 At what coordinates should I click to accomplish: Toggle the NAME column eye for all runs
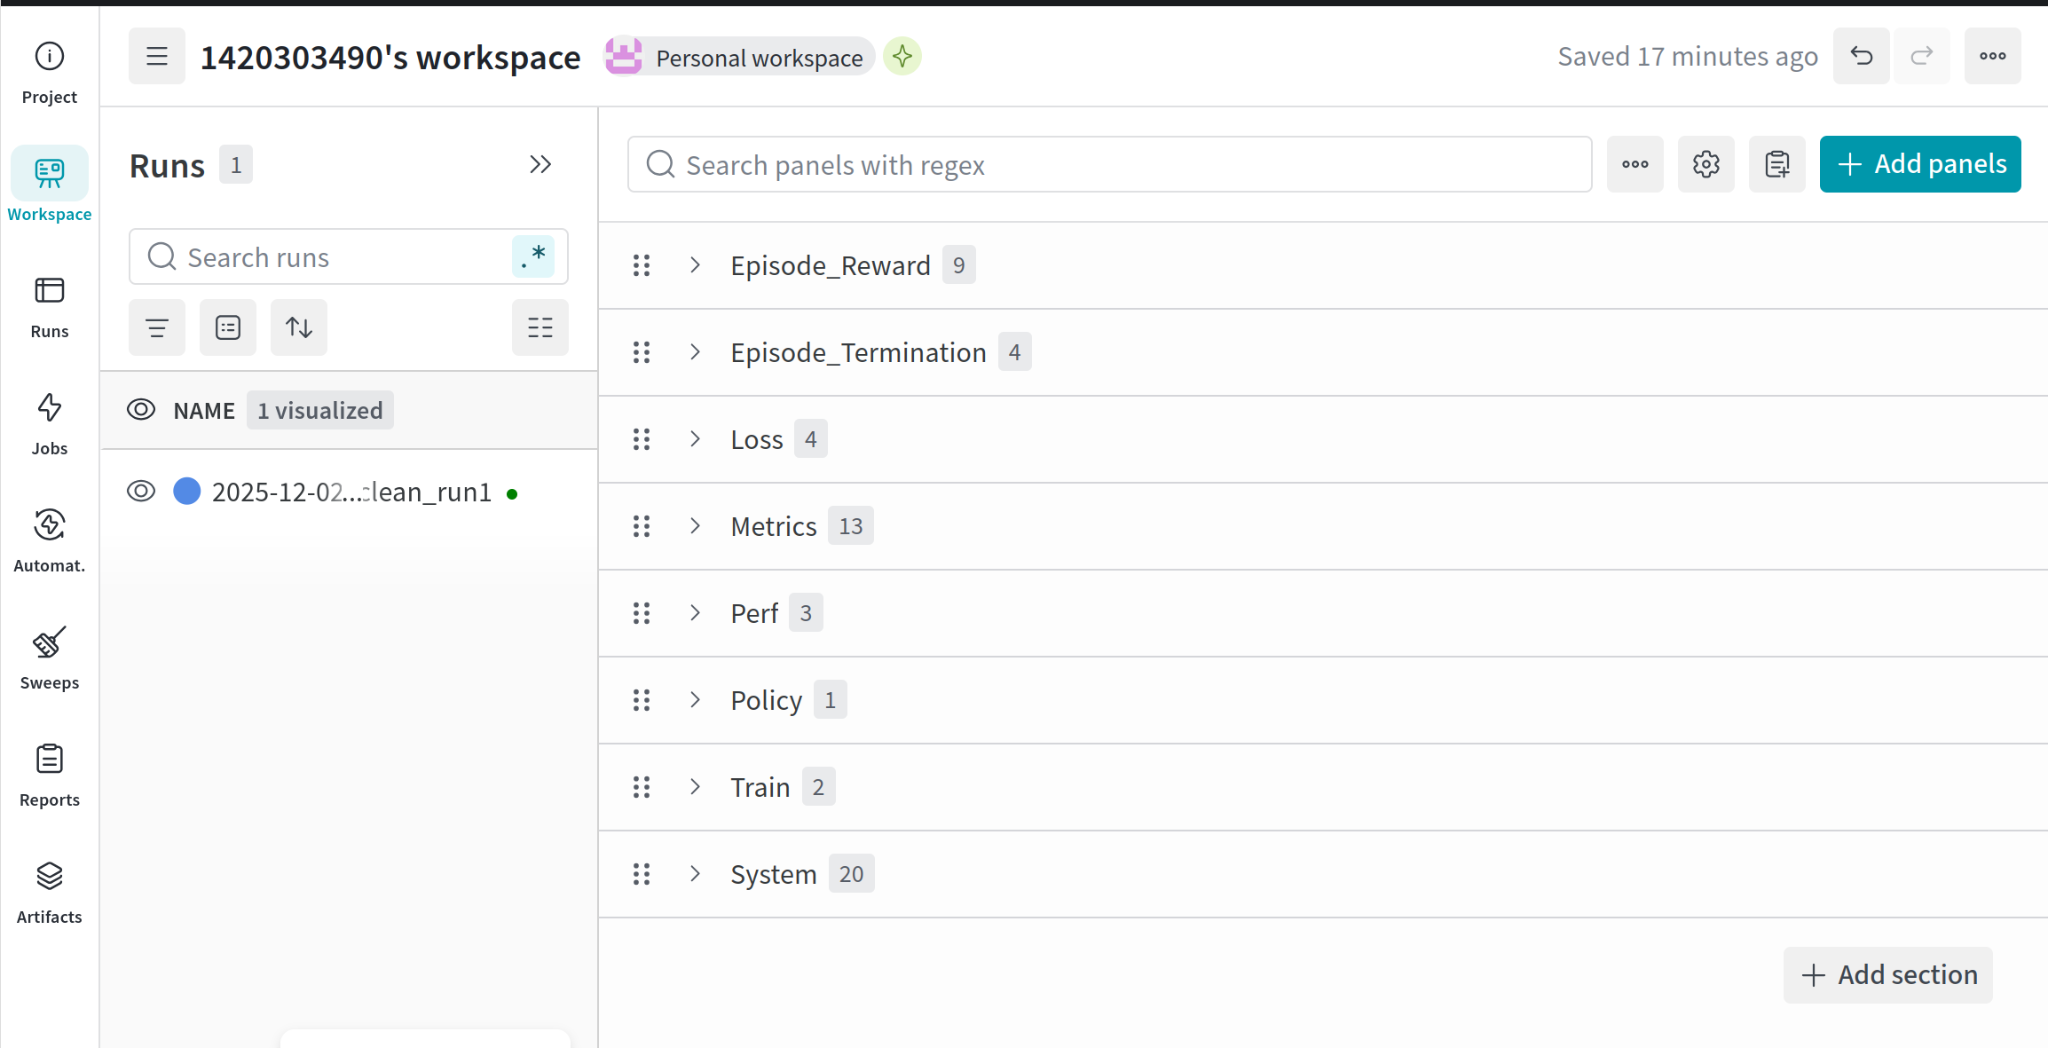(x=141, y=409)
